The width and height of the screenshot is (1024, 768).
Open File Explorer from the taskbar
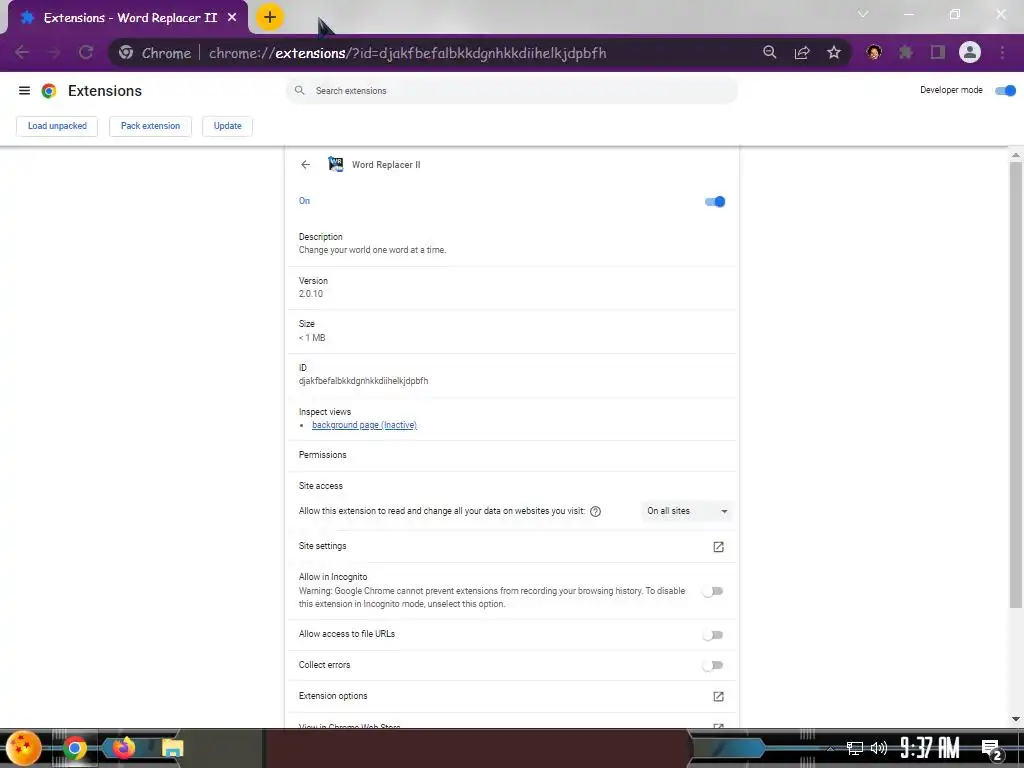[172, 748]
